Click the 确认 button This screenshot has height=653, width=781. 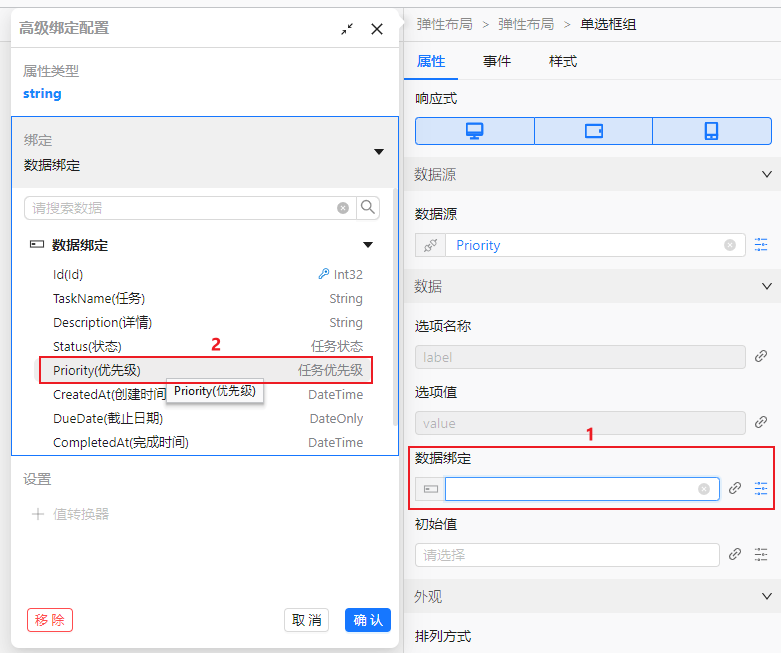click(368, 620)
